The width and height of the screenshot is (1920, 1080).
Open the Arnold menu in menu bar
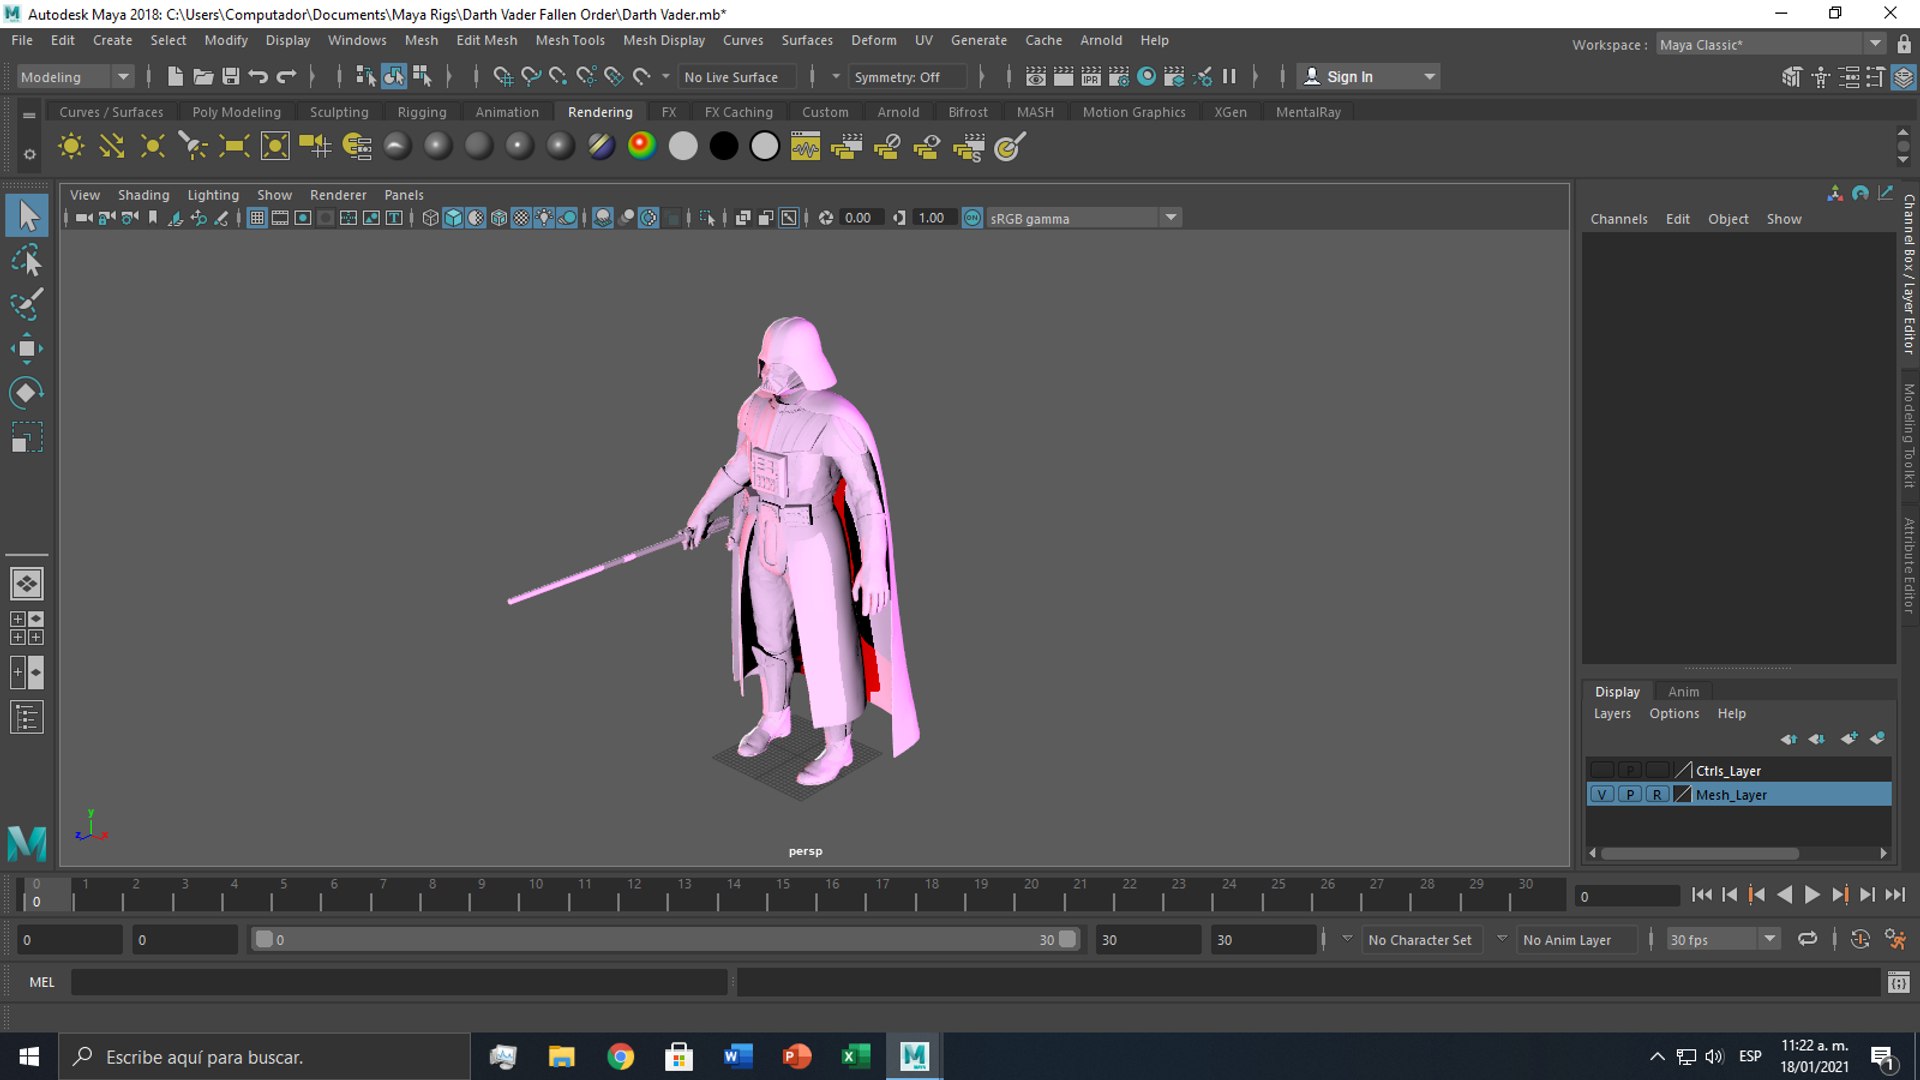pyautogui.click(x=1101, y=40)
